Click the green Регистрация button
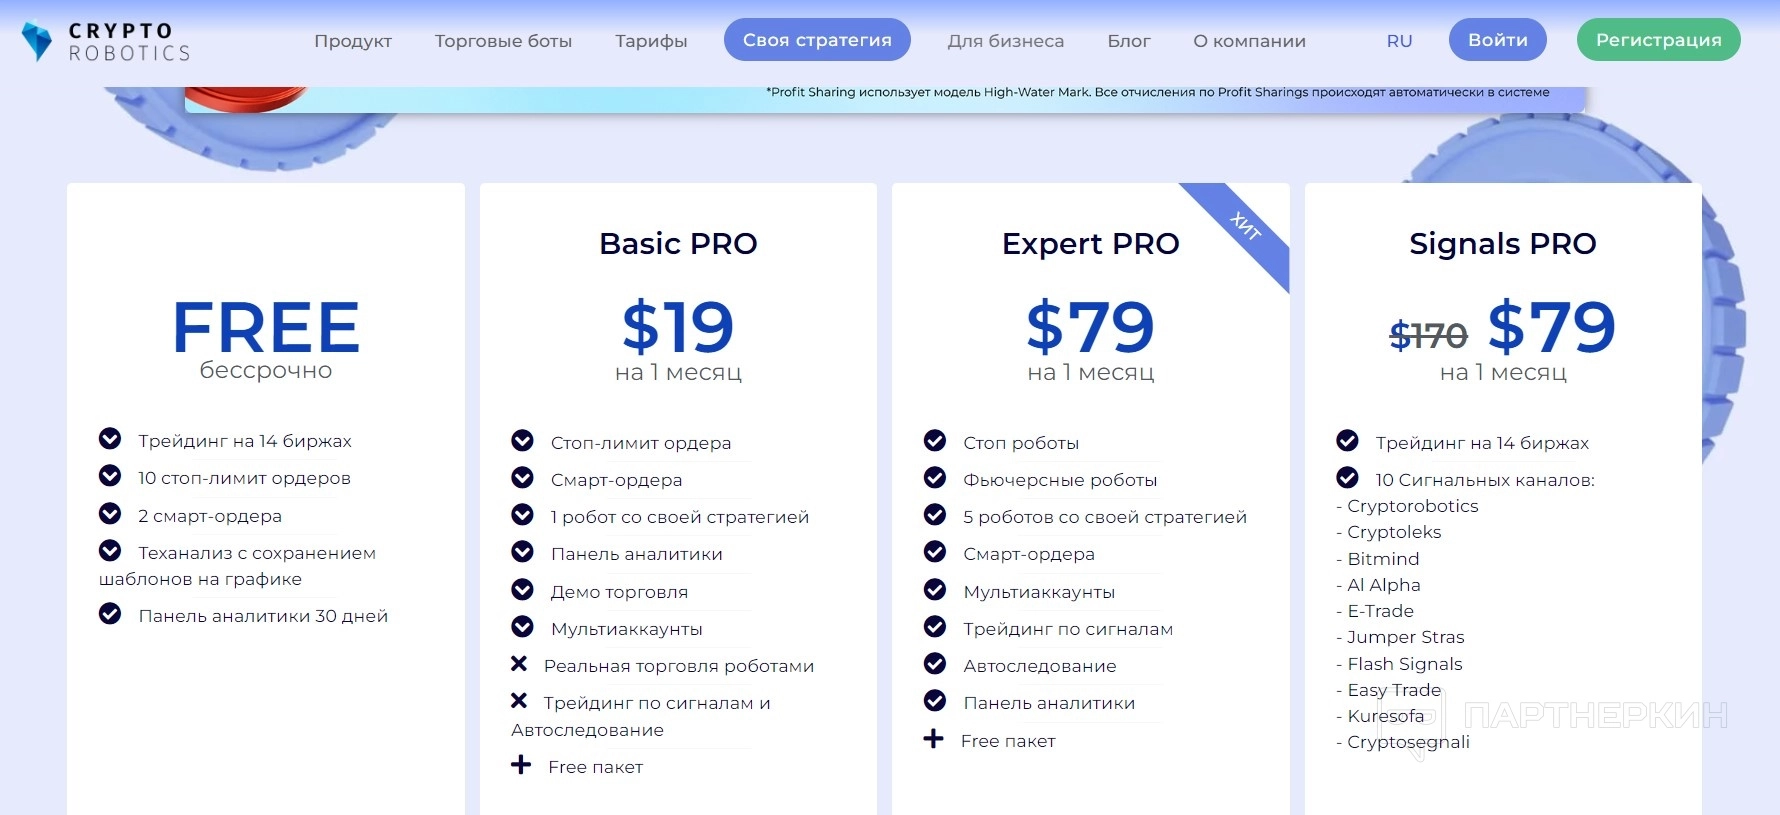The height and width of the screenshot is (815, 1780). coord(1658,40)
